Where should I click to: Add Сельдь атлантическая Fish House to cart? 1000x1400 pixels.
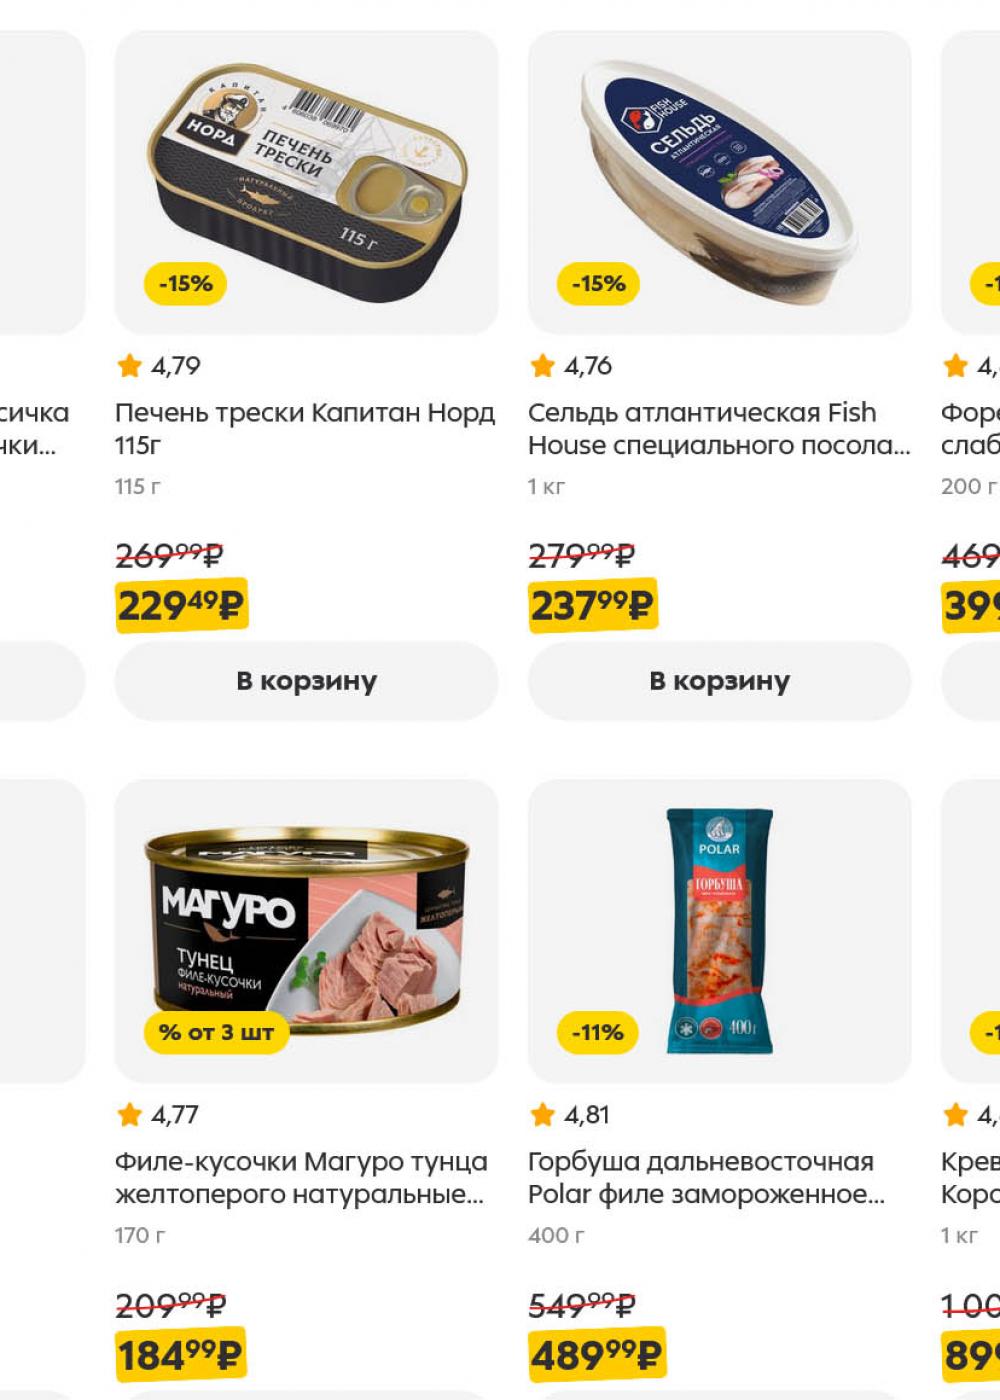click(x=719, y=681)
